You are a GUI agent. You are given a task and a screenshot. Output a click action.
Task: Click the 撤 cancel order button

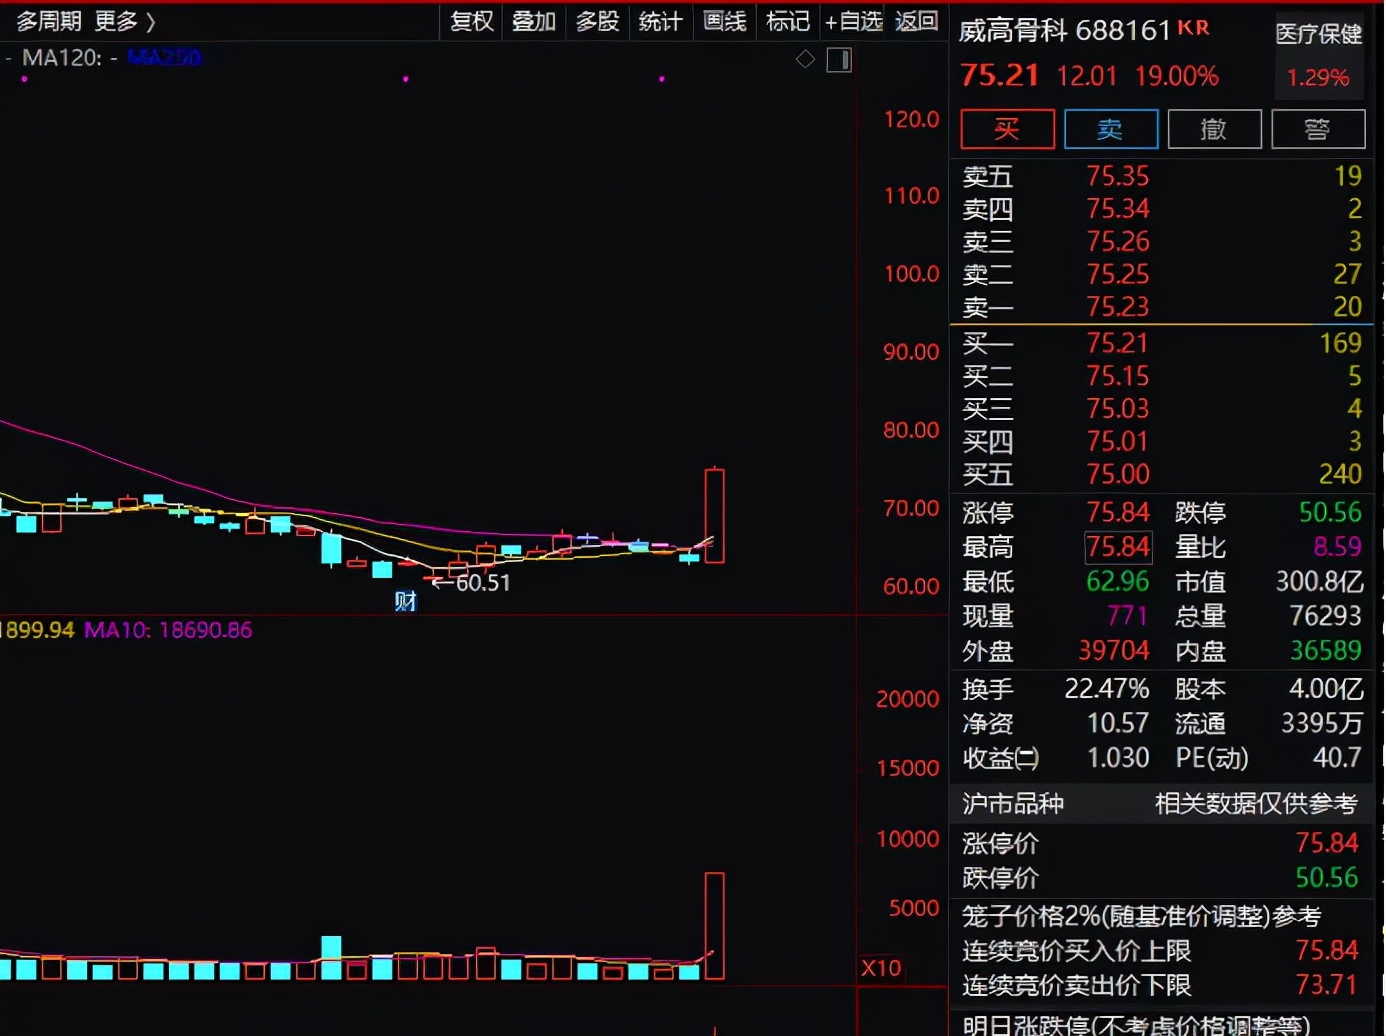click(x=1214, y=129)
